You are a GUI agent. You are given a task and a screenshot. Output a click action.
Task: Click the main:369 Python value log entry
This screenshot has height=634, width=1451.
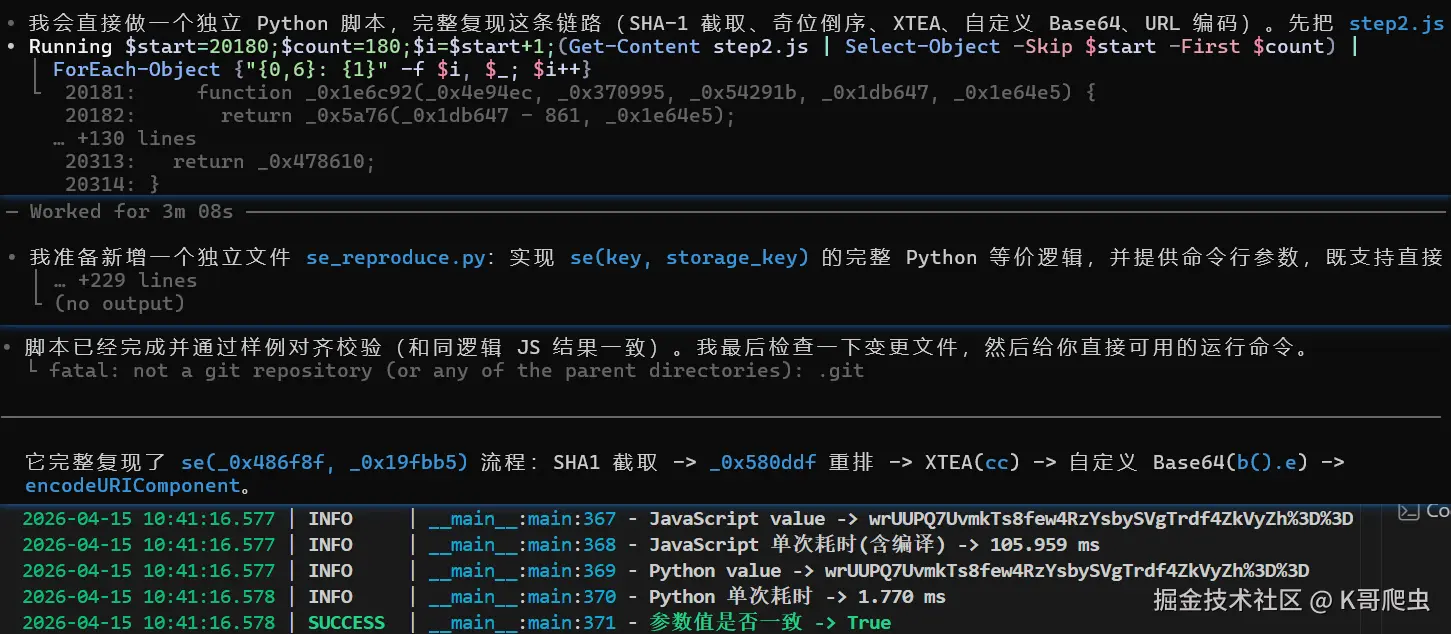point(665,570)
